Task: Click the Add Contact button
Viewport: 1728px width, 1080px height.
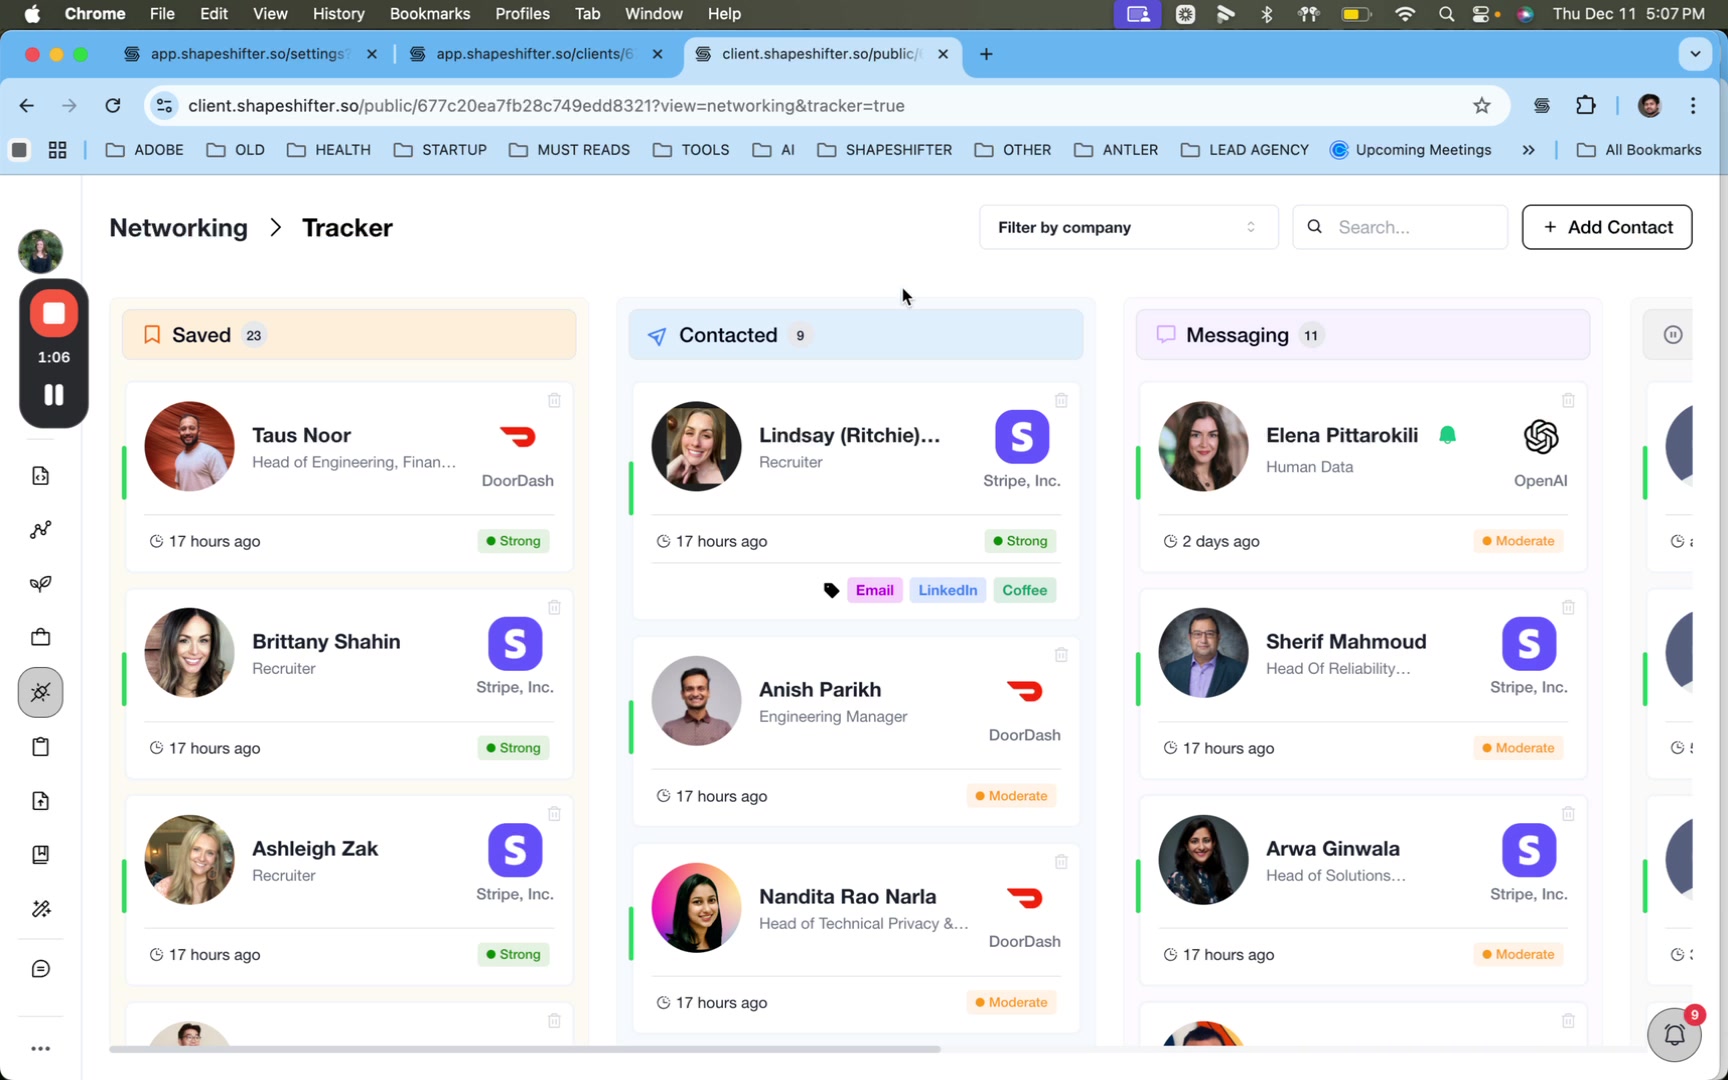Action: (x=1606, y=227)
